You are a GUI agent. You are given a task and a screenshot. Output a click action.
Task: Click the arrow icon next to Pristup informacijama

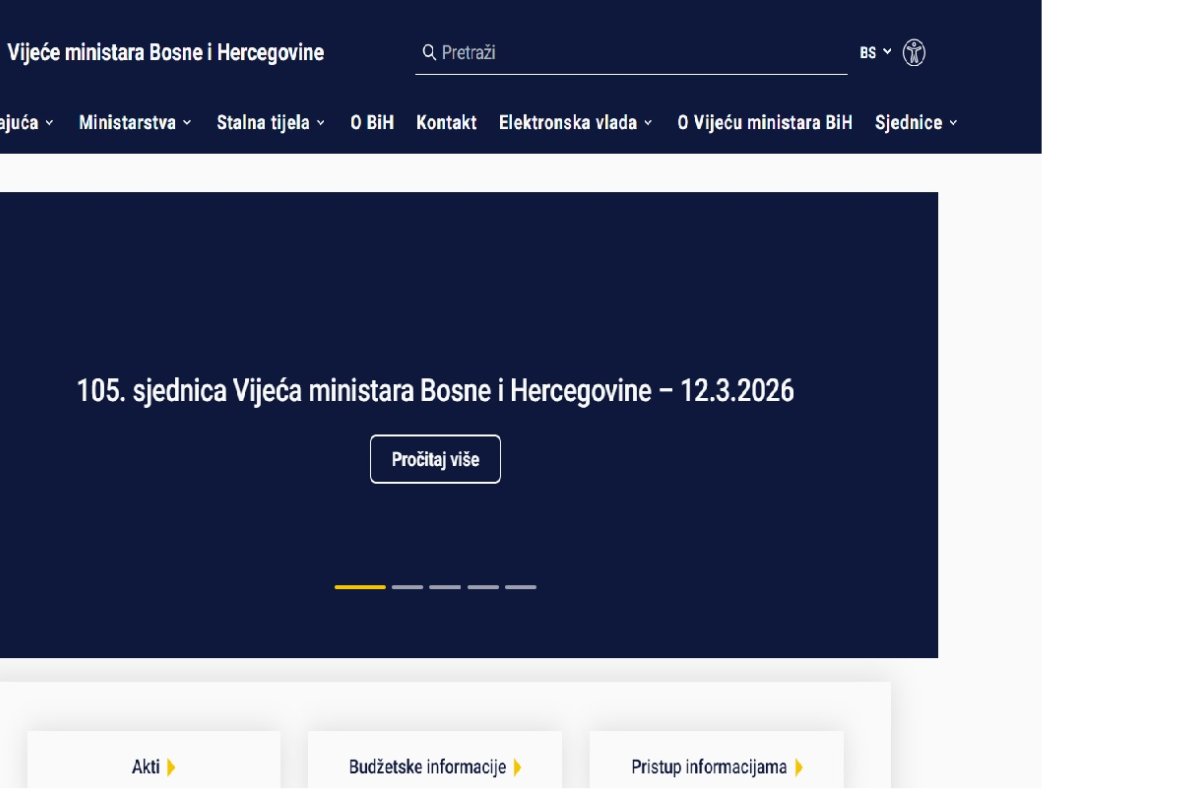(798, 768)
